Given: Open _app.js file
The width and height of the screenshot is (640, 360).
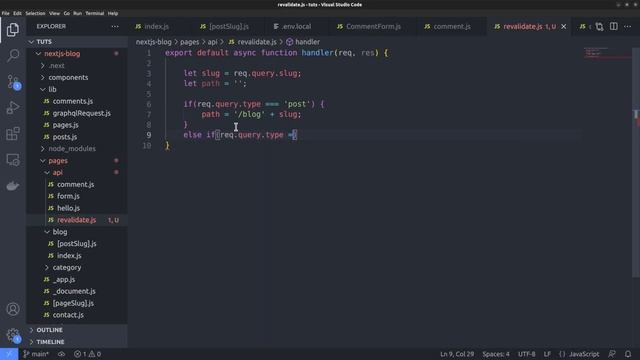Looking at the screenshot, I should click(x=77, y=279).
